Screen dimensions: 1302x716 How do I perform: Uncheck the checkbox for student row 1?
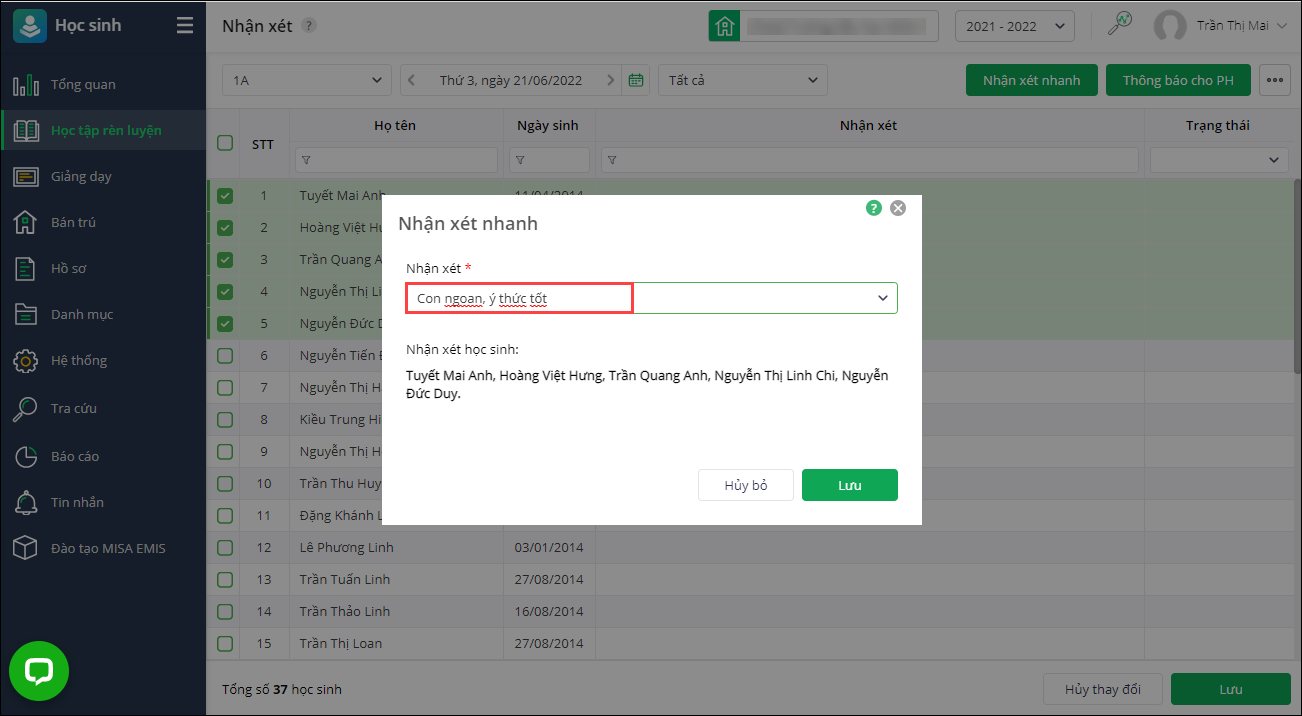point(225,196)
